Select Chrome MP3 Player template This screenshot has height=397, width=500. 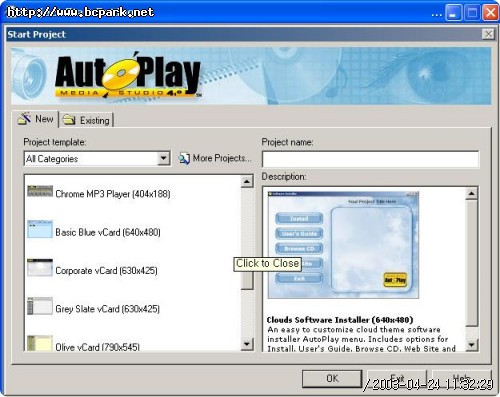[113, 194]
